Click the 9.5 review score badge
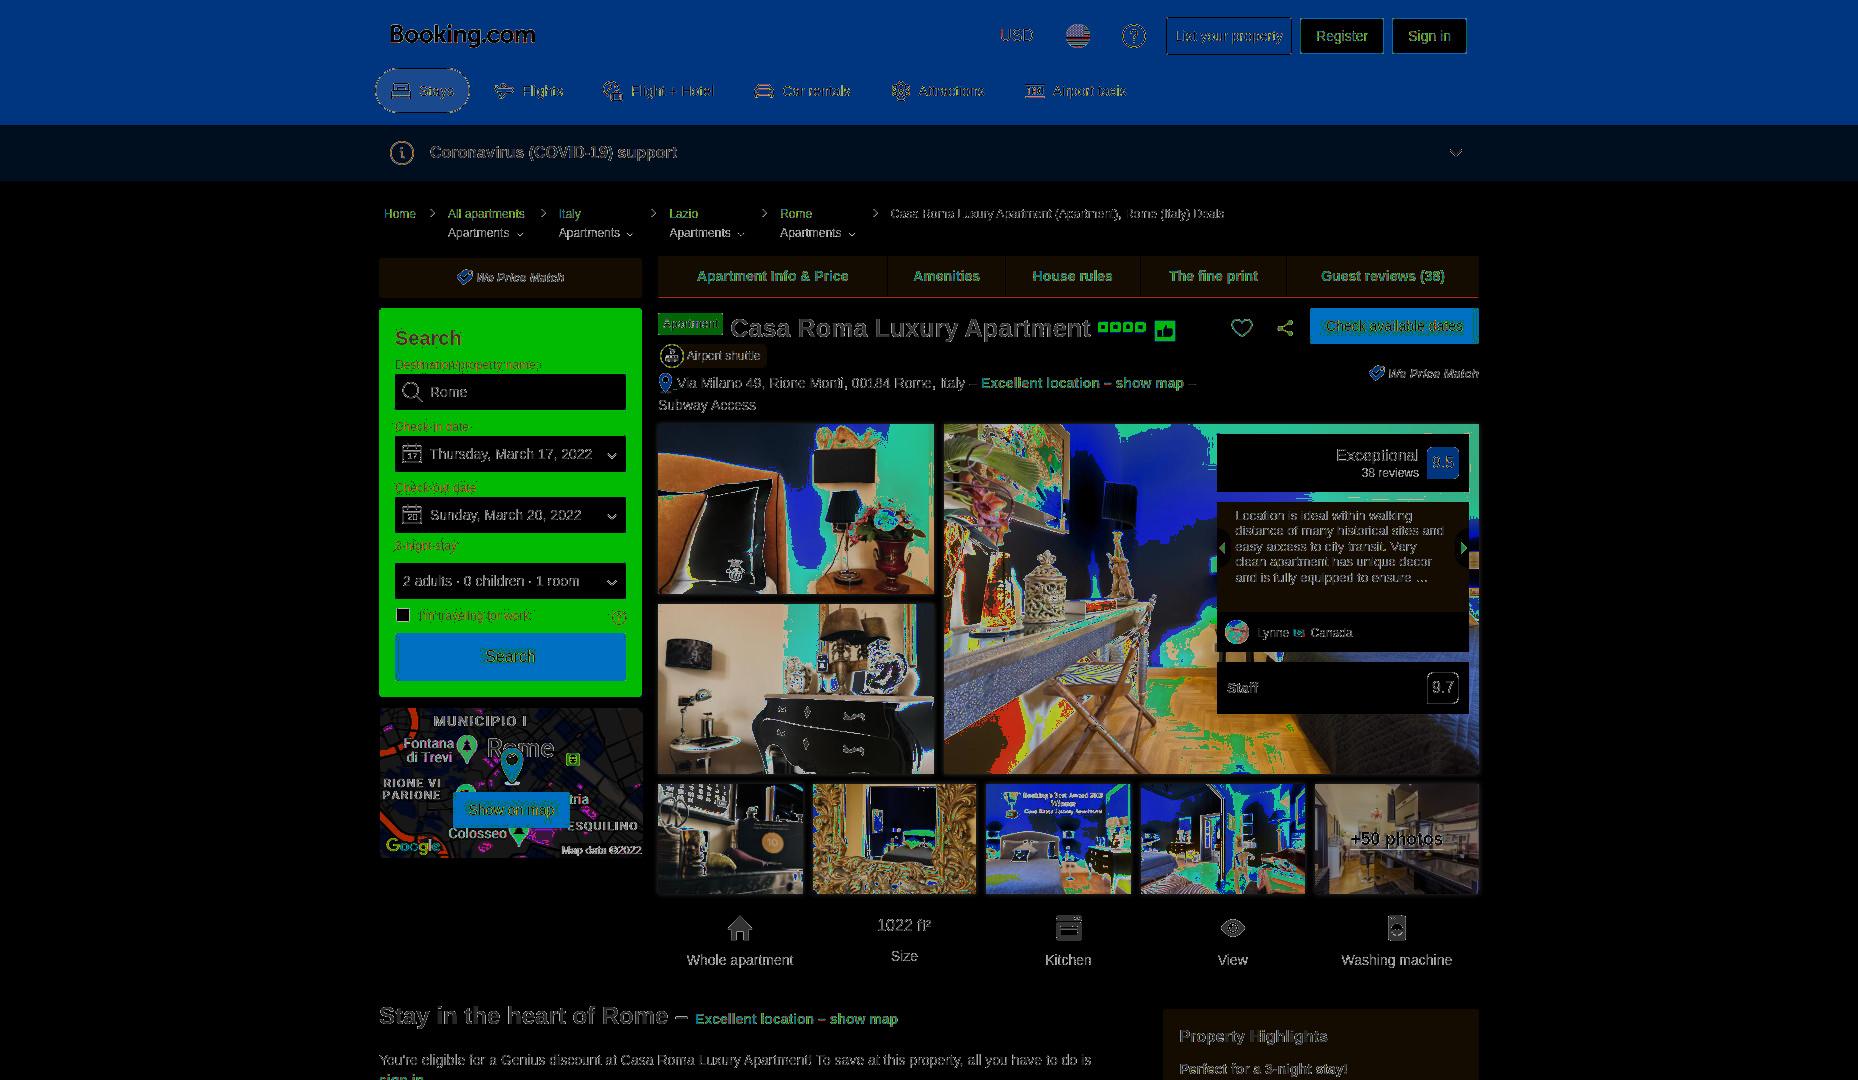 [x=1442, y=462]
